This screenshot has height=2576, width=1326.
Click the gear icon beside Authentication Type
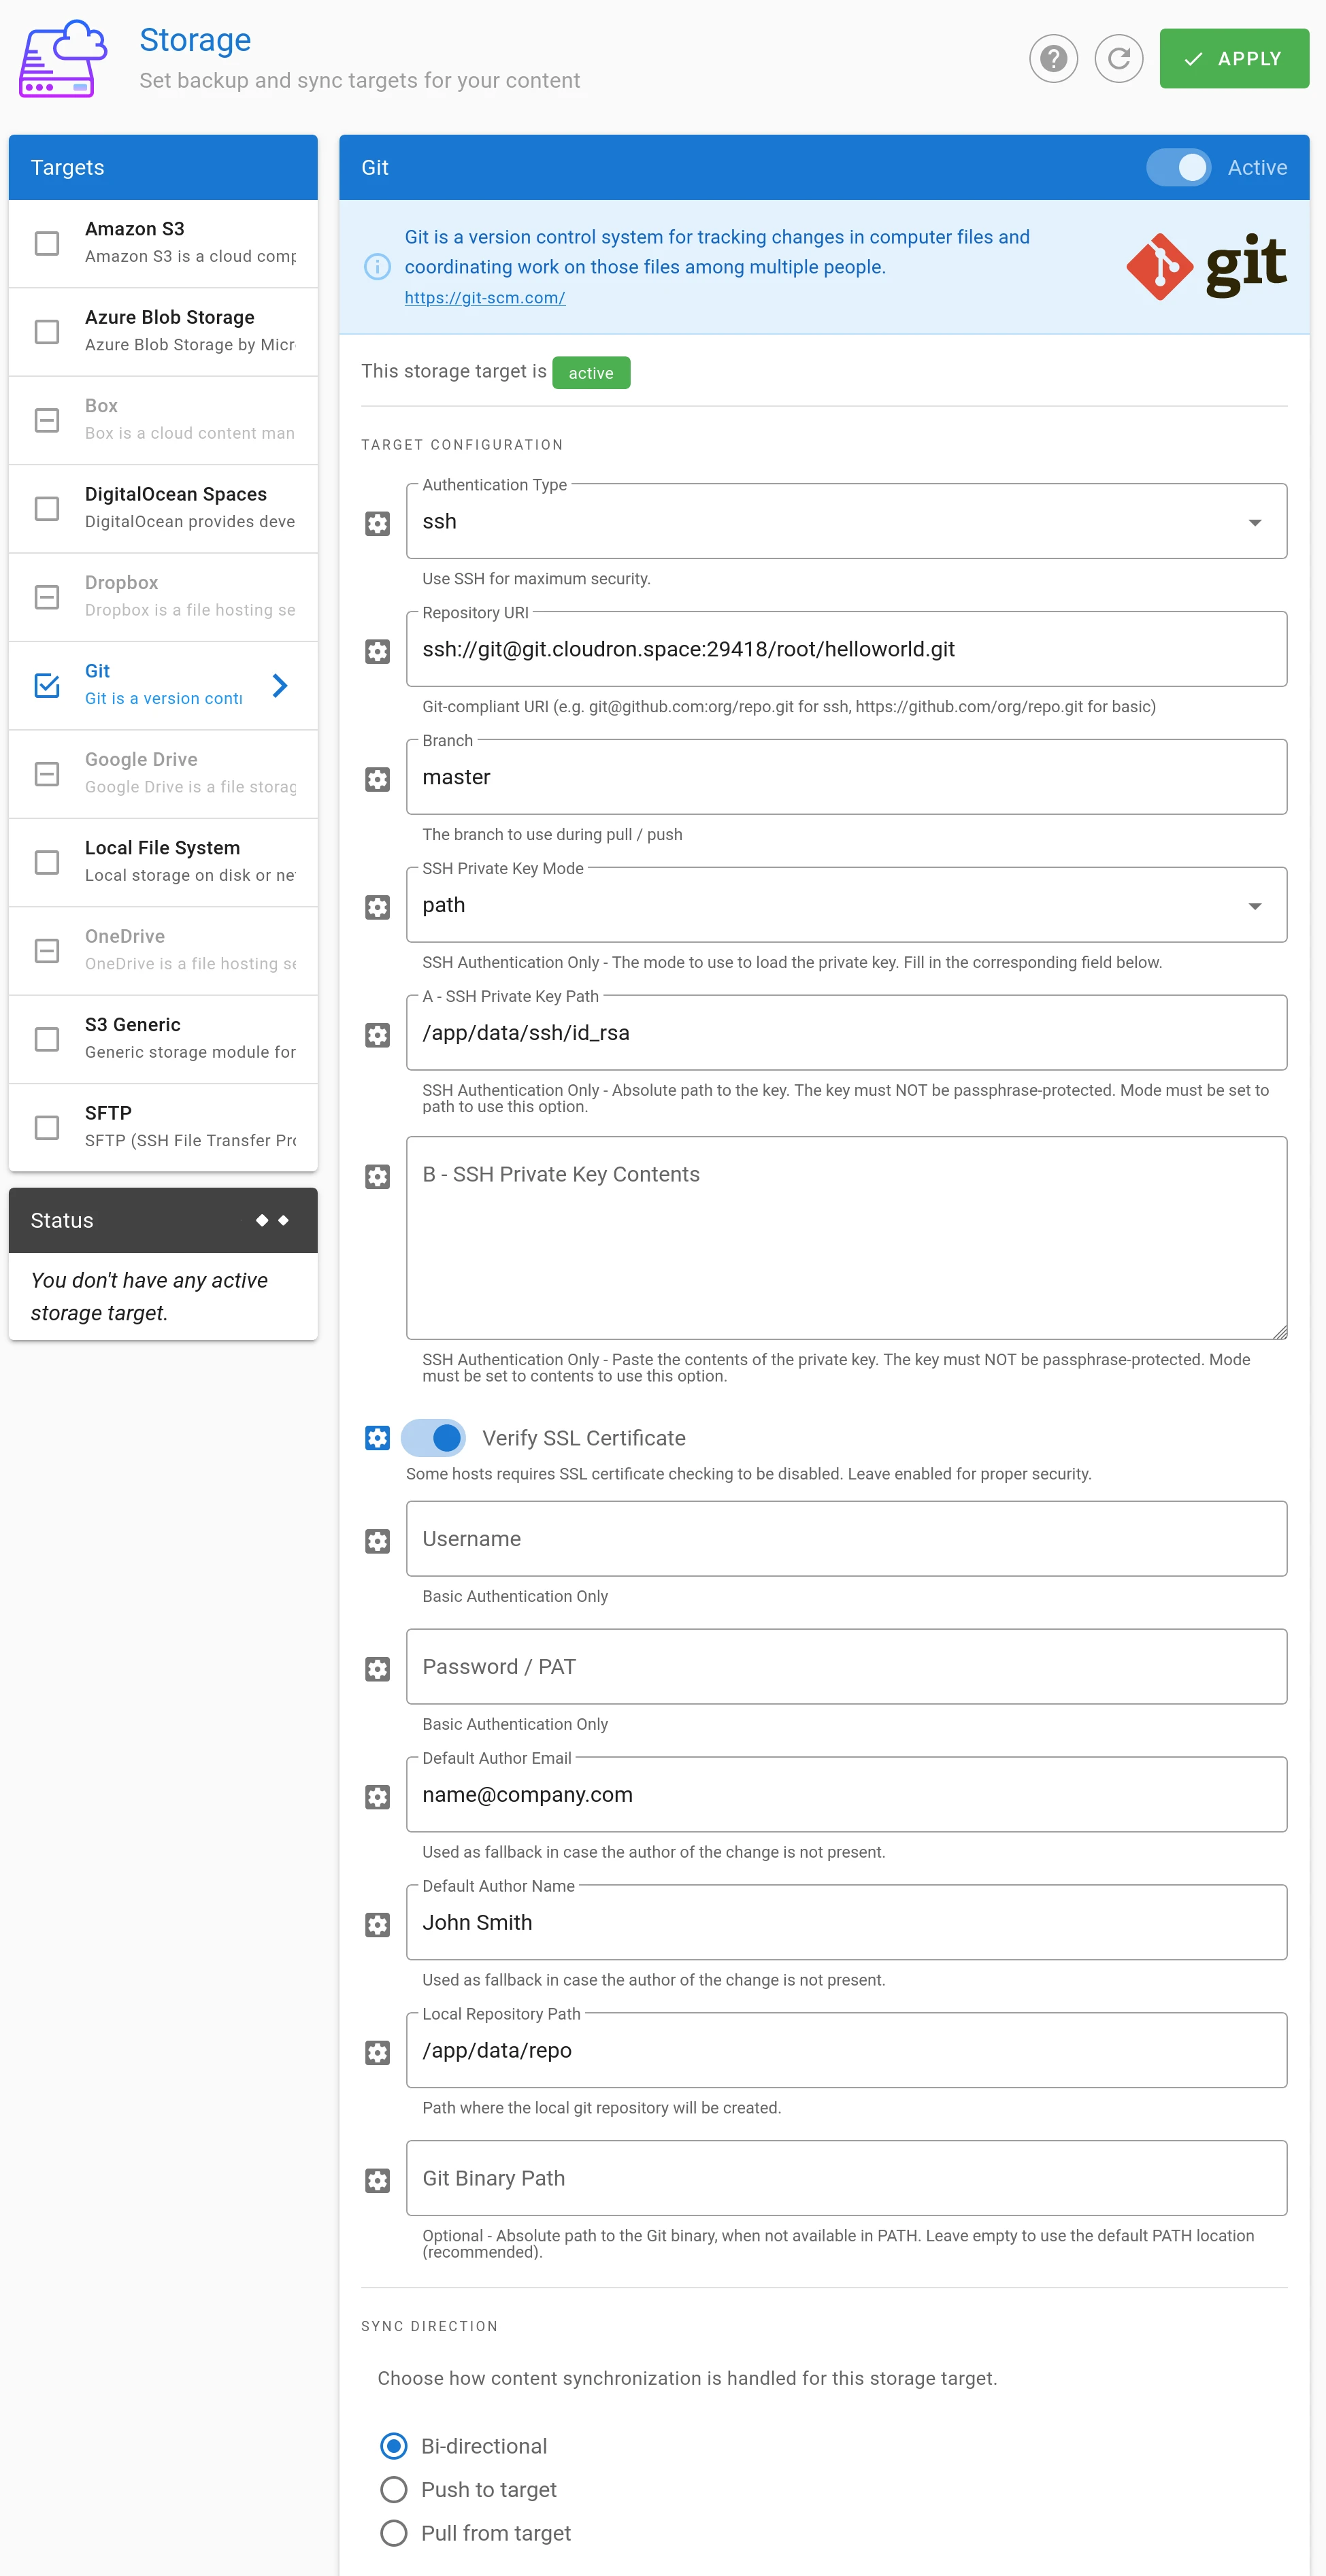click(x=377, y=523)
